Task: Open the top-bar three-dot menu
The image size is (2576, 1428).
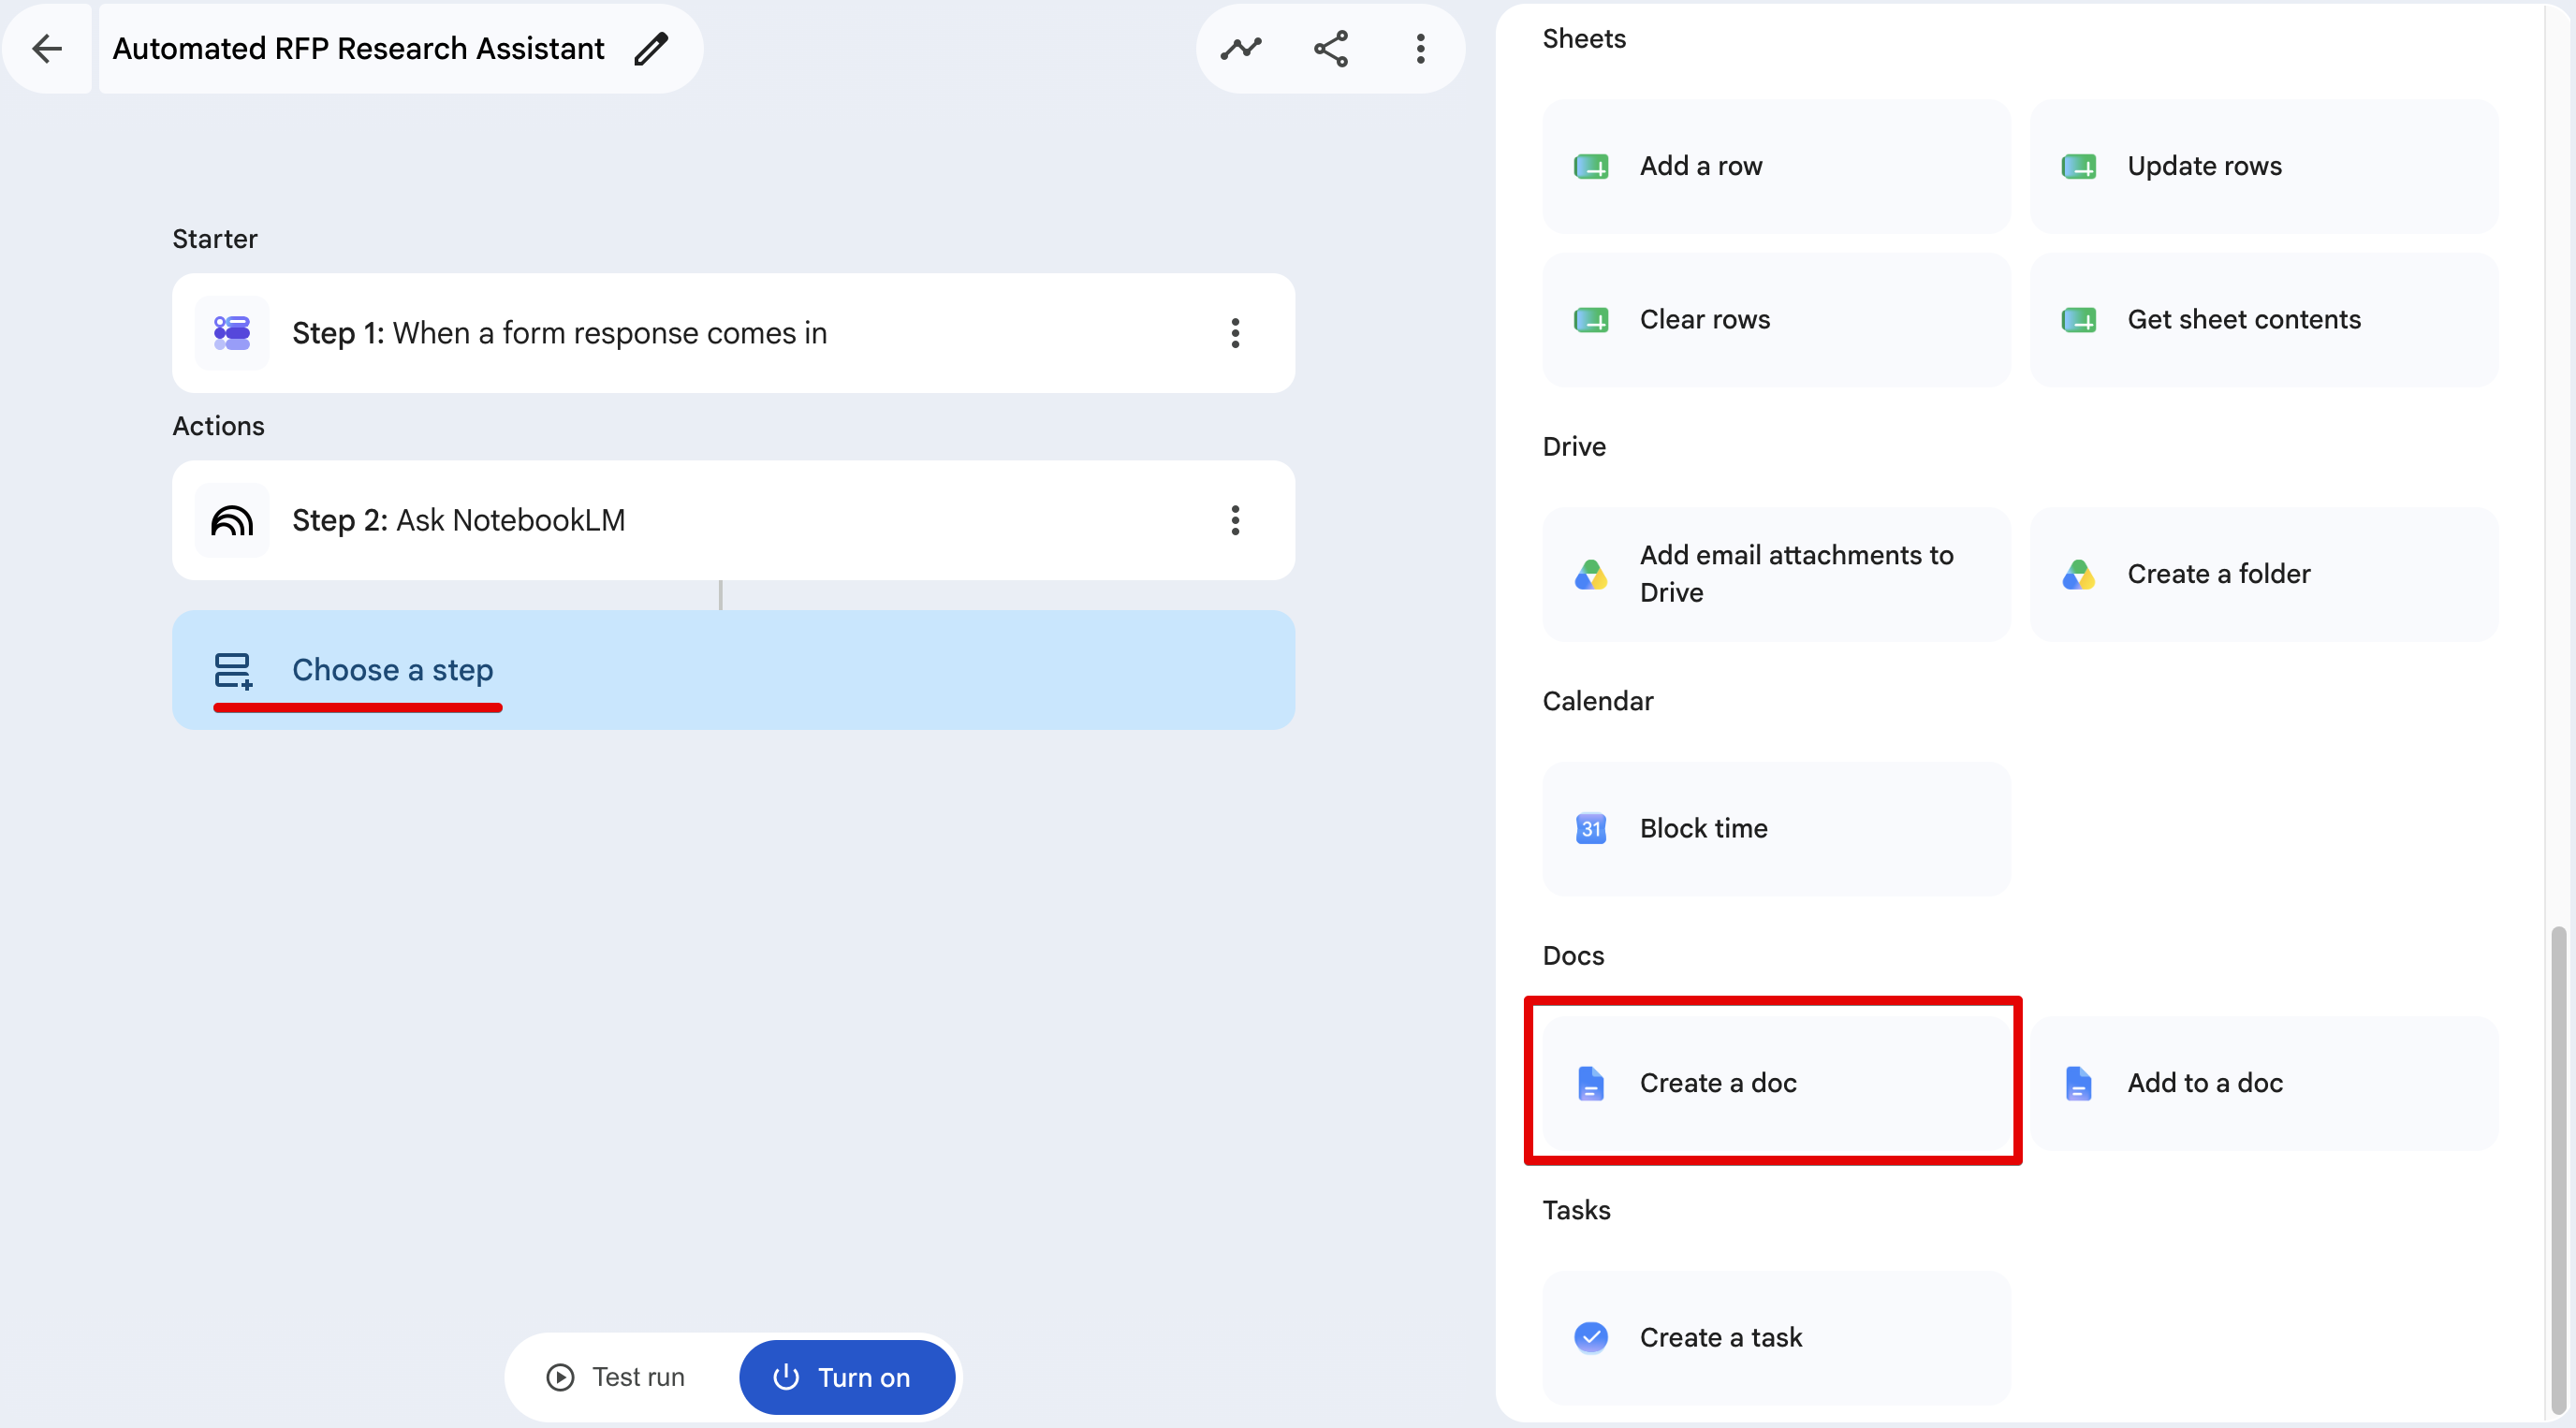Action: pos(1420,48)
